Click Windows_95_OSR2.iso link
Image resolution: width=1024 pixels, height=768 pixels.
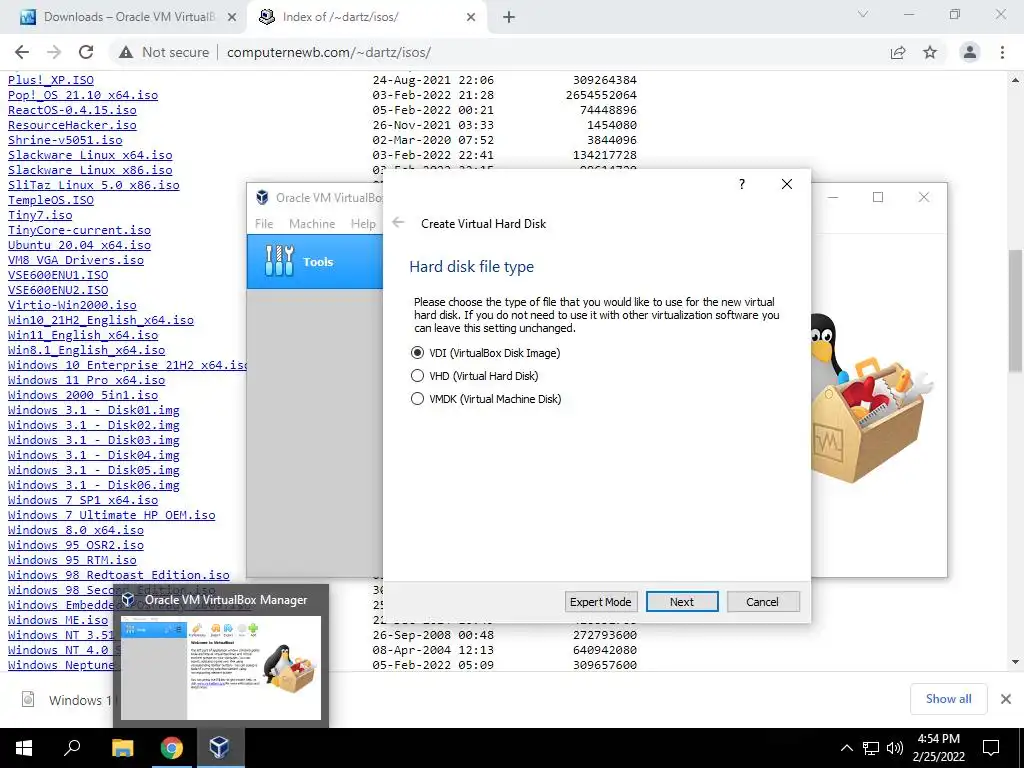point(76,545)
